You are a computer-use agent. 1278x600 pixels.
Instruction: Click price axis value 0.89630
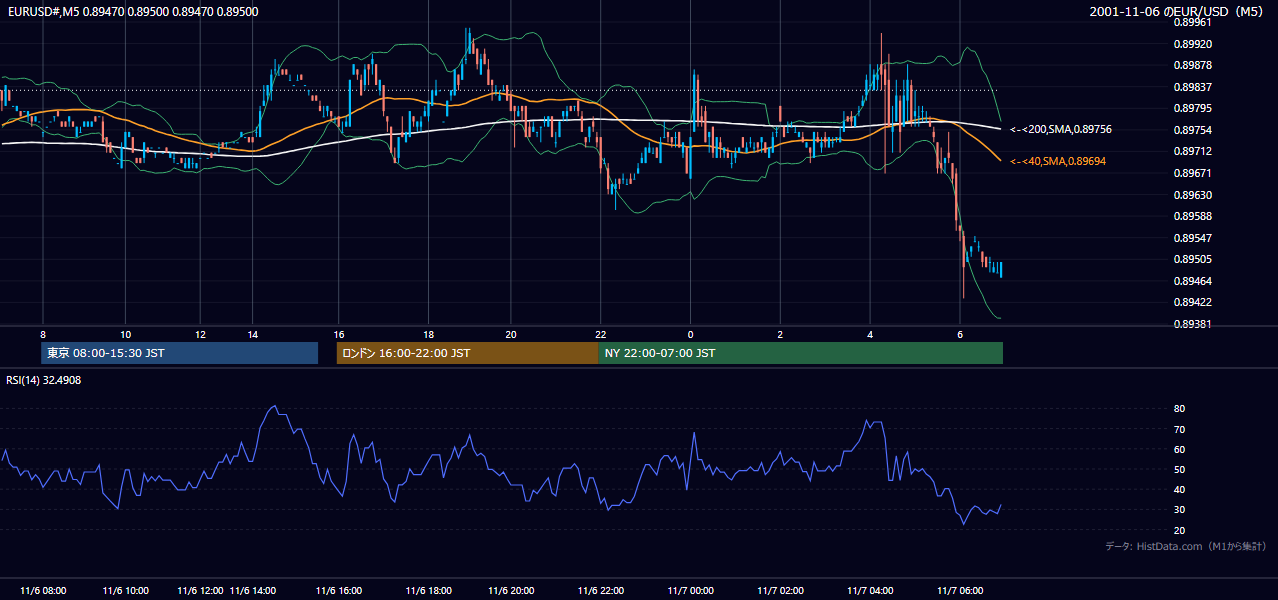[x=1192, y=195]
